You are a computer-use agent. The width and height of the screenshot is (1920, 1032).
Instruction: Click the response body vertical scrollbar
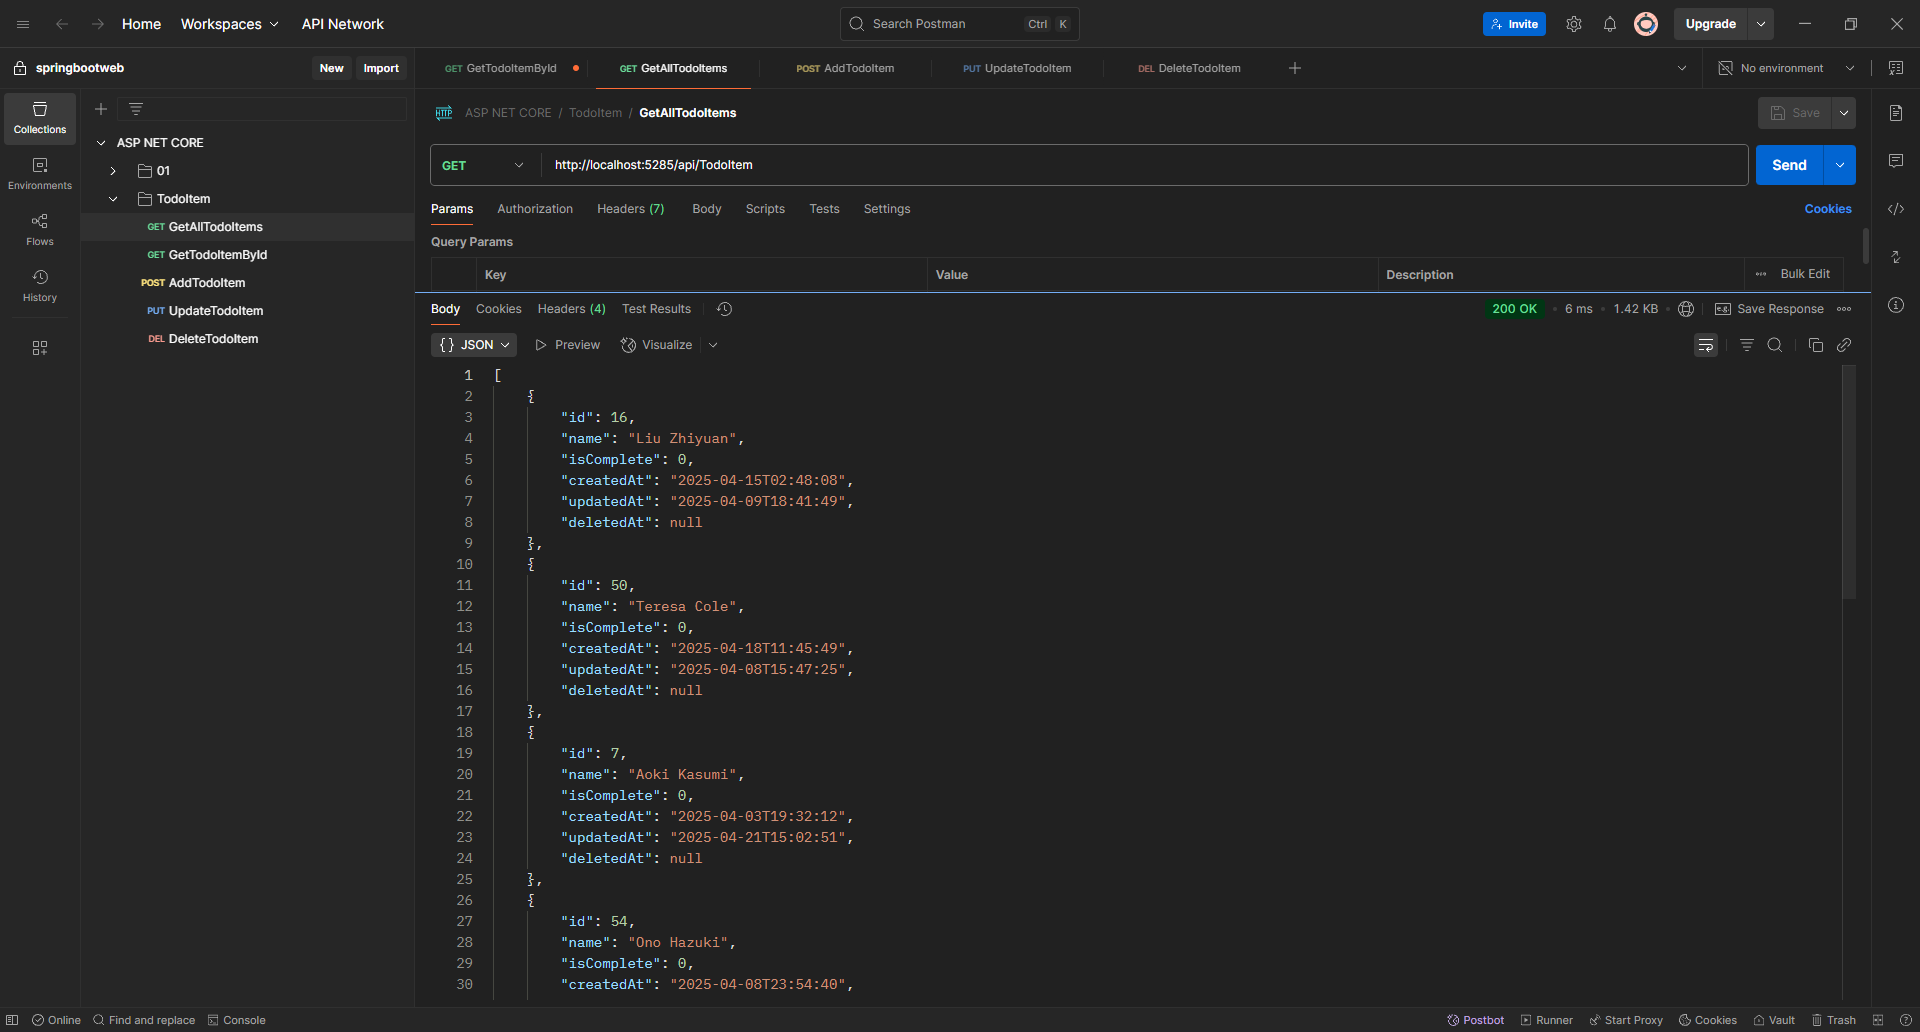[1848, 482]
